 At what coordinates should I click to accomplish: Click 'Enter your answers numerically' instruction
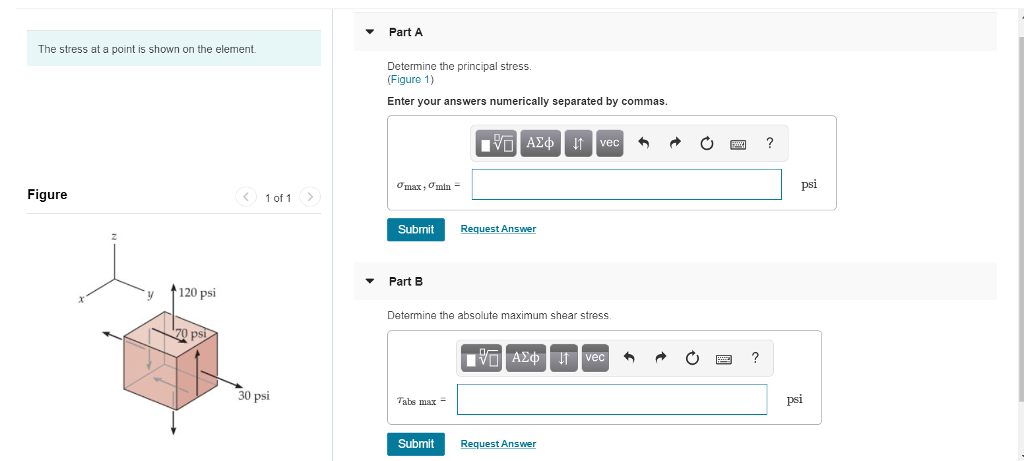click(x=528, y=102)
